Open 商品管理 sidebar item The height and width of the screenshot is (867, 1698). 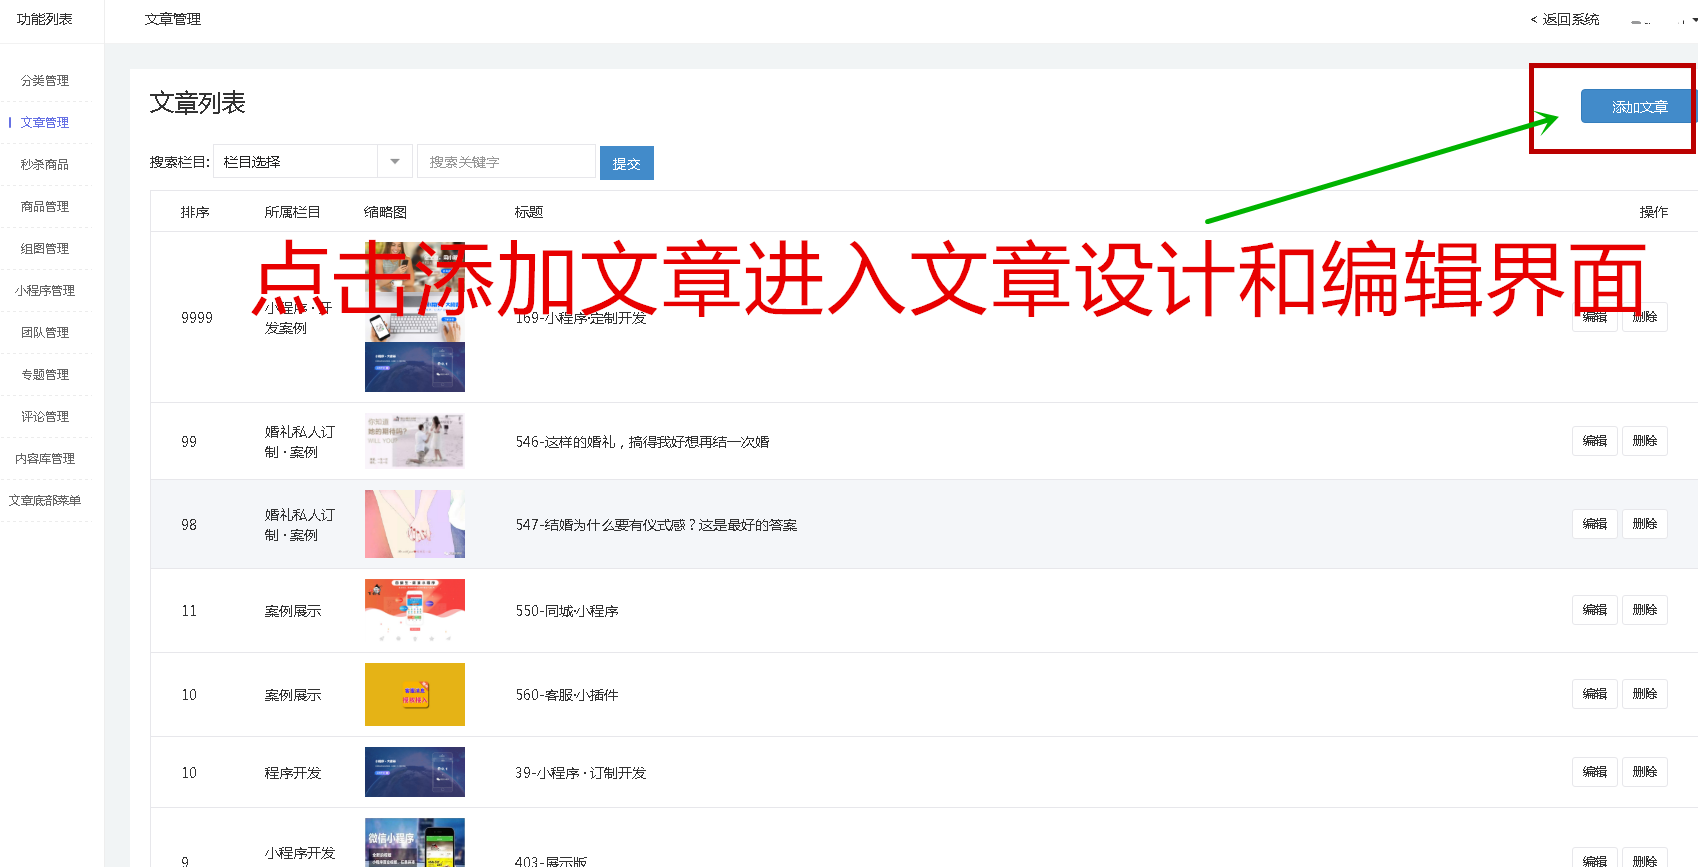(45, 207)
